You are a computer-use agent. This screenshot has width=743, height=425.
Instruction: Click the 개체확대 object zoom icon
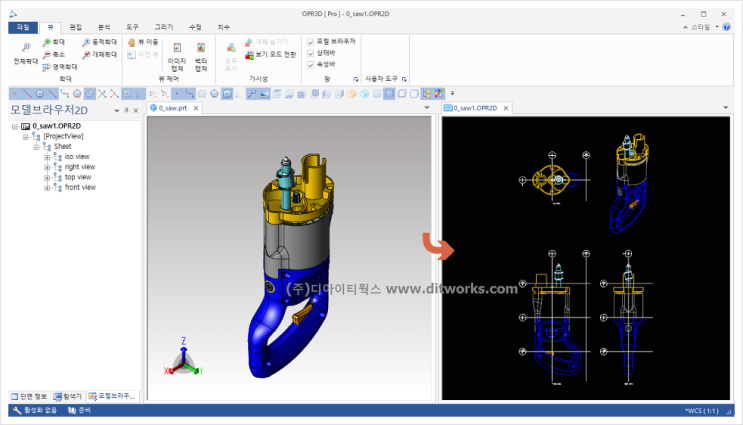coord(86,55)
